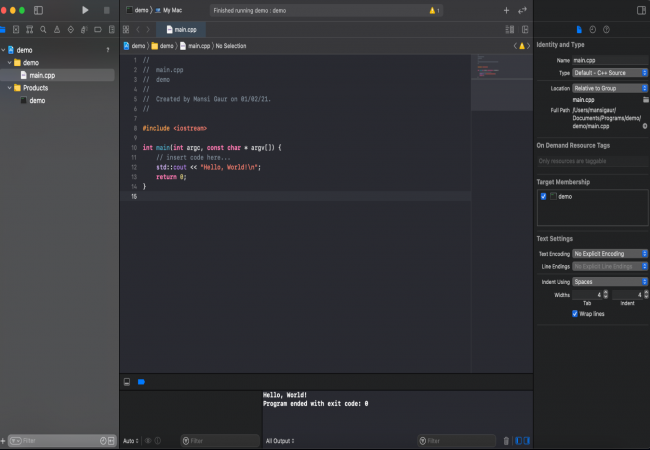Screen dimensions: 650x450
Task: Disable the Wrap lines checkbox
Action: click(x=575, y=314)
